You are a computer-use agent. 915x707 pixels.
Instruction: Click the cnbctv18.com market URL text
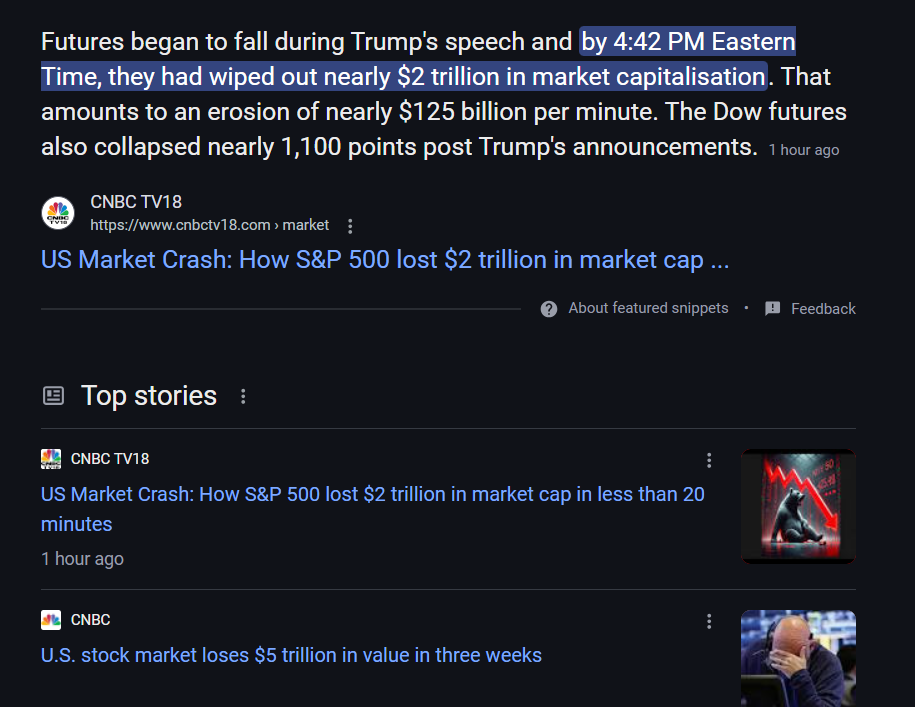(x=209, y=225)
